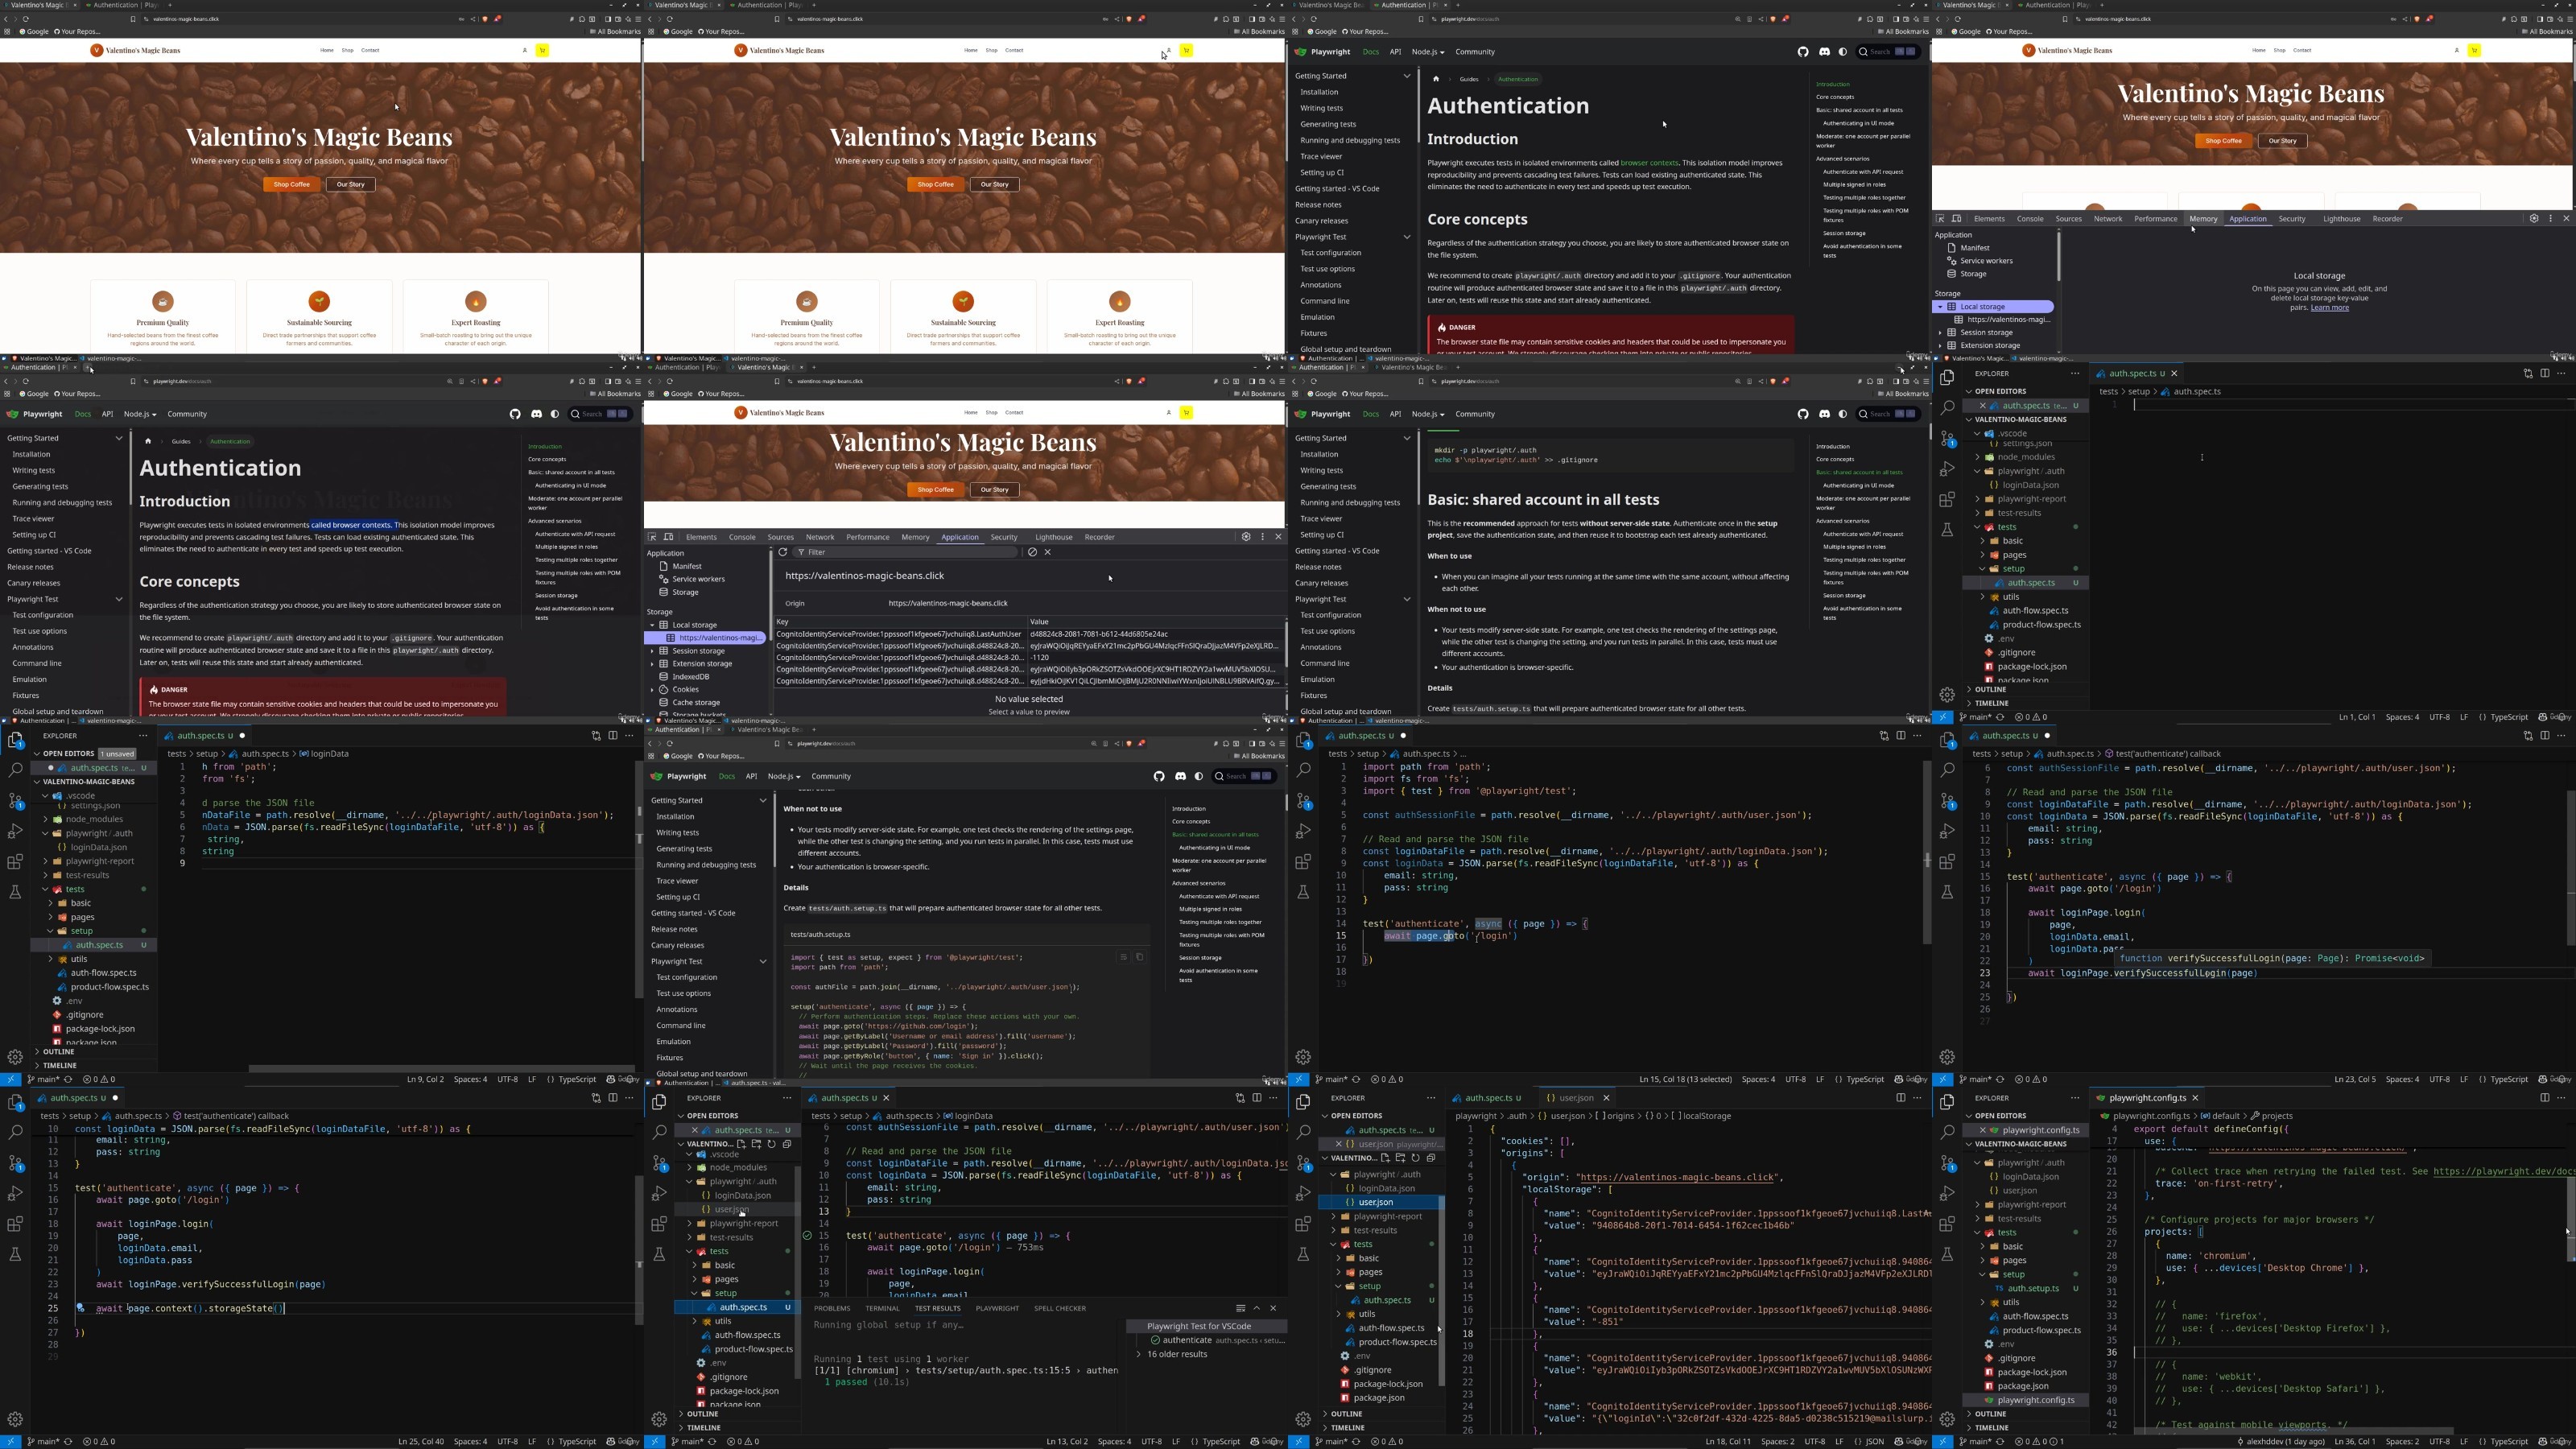Focus the Filter field in DevTools storage view
The image size is (2576, 1449).
[905, 552]
